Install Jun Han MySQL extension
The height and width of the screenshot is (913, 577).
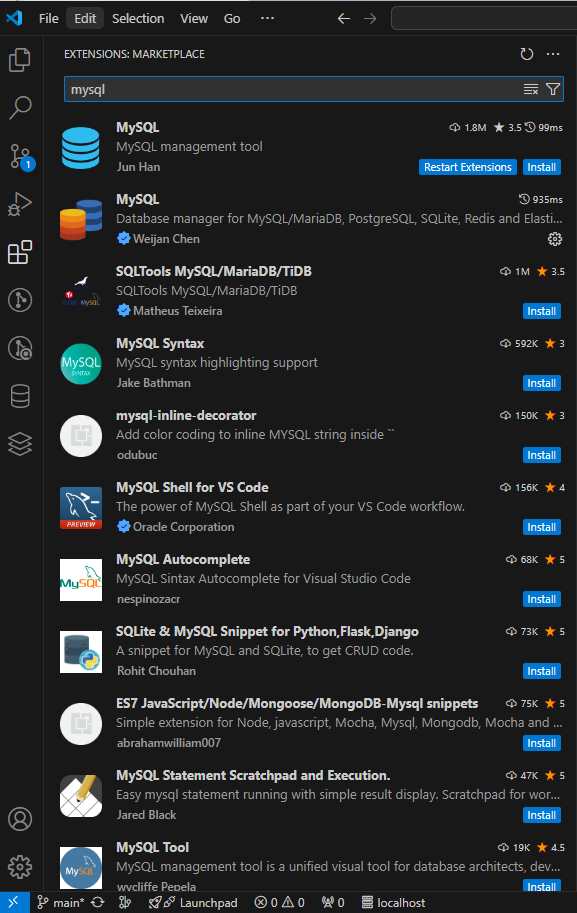click(541, 167)
